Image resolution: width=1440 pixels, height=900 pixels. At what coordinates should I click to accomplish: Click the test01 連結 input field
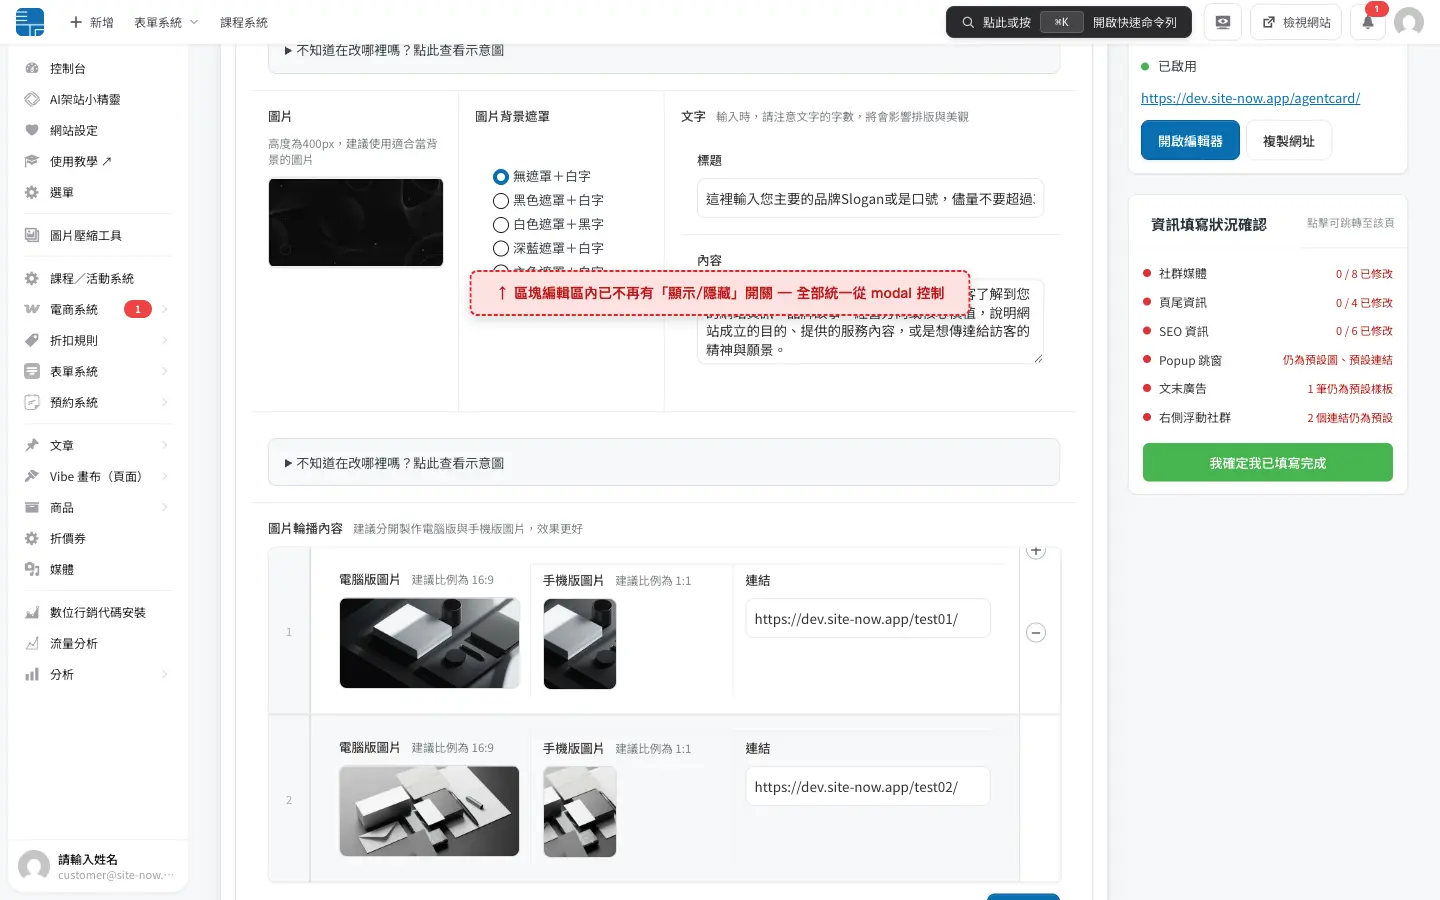[x=868, y=619]
